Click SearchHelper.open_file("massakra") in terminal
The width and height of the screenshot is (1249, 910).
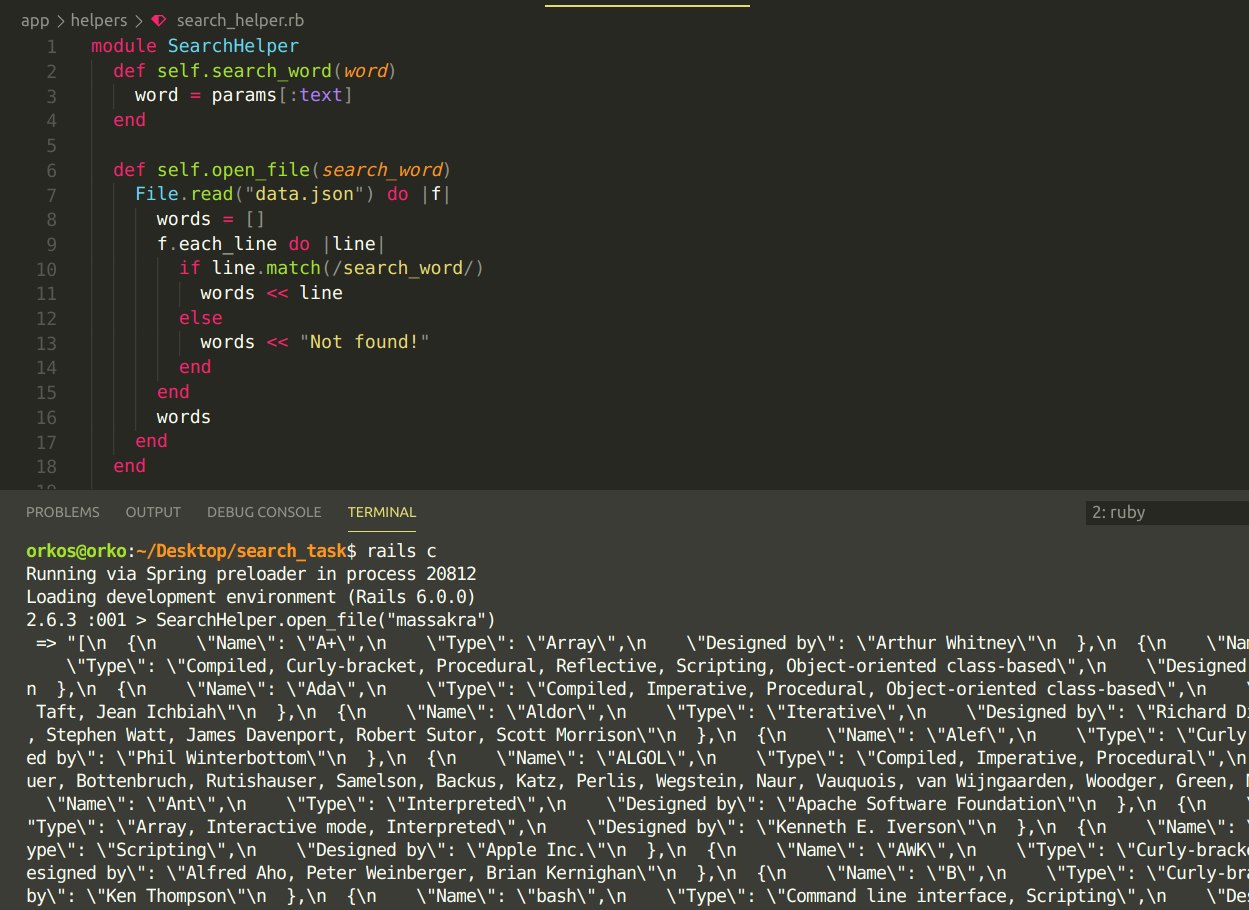(326, 620)
